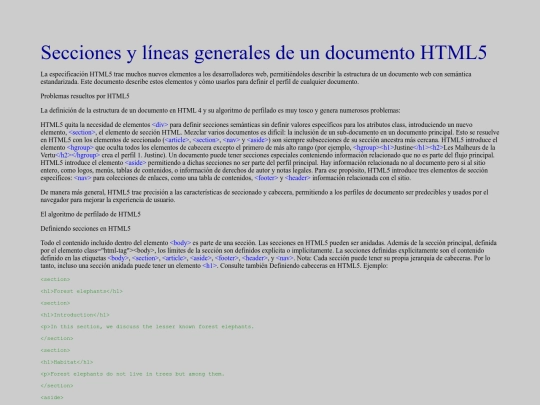Click paragraph starting 'De manera más general'
This screenshot has width=540, height=405.
pyautogui.click(x=264, y=196)
